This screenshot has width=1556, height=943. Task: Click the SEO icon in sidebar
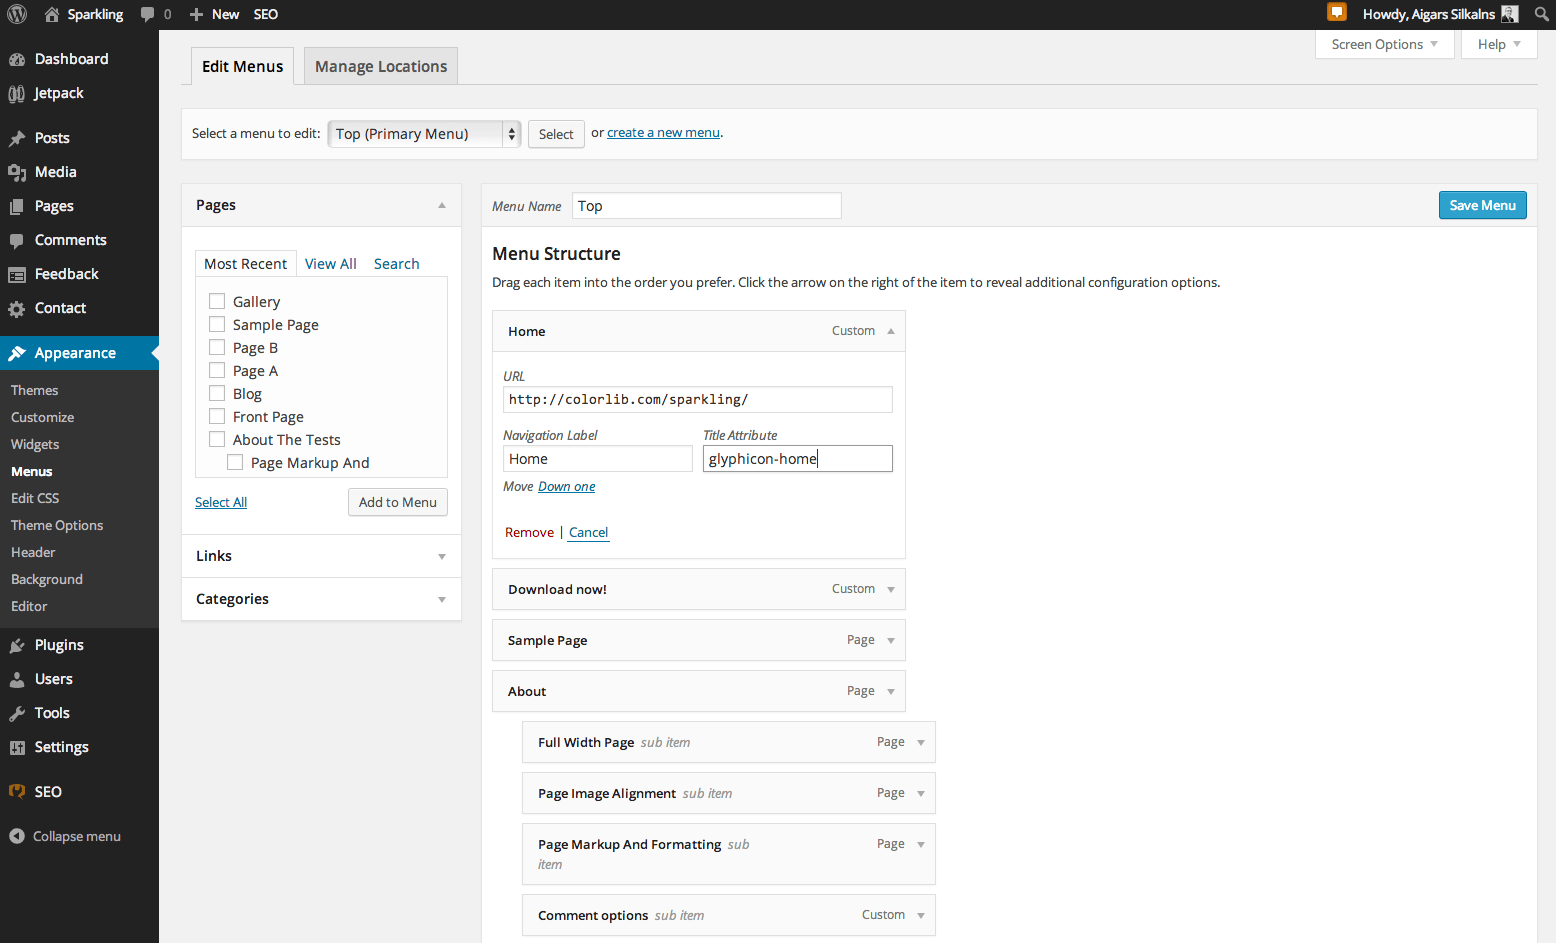click(17, 791)
